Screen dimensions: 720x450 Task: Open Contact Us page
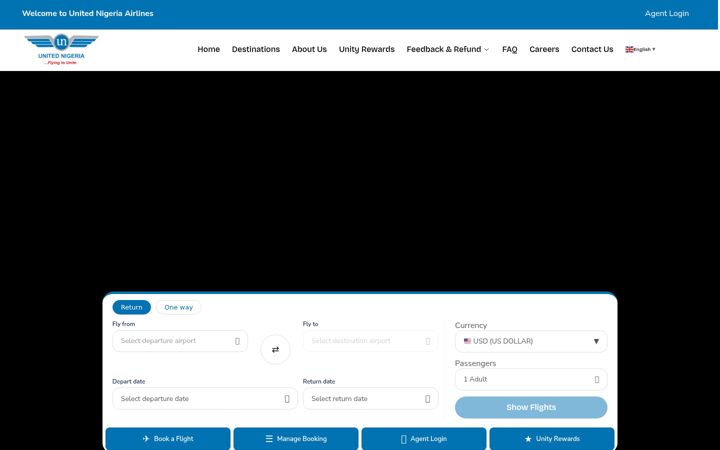coord(592,49)
